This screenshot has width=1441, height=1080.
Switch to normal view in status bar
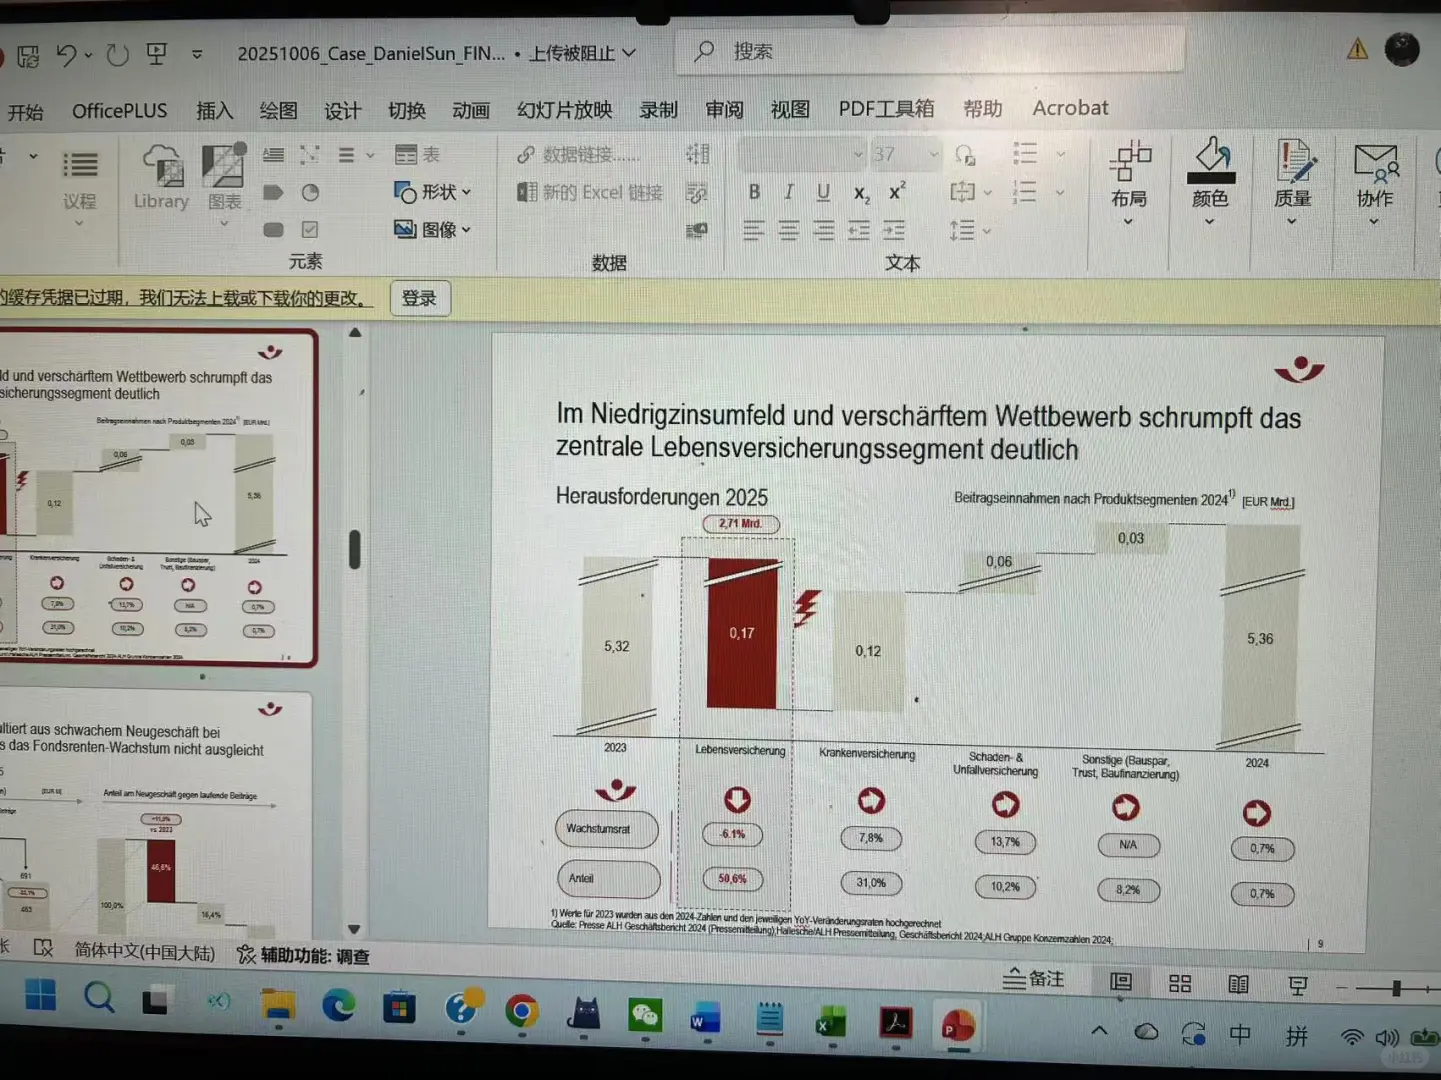1121,982
